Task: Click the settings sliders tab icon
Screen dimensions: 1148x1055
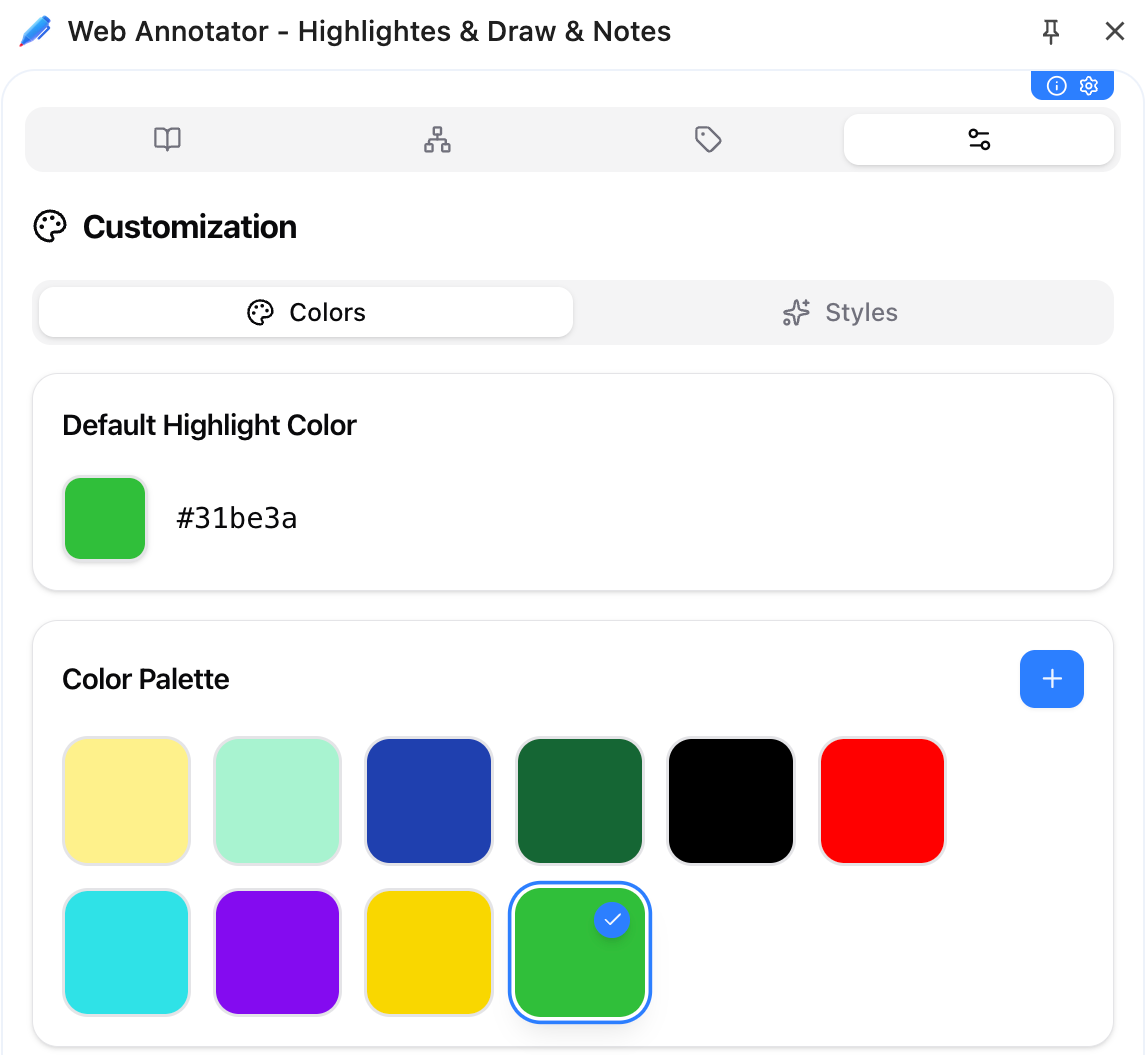Action: tap(978, 139)
